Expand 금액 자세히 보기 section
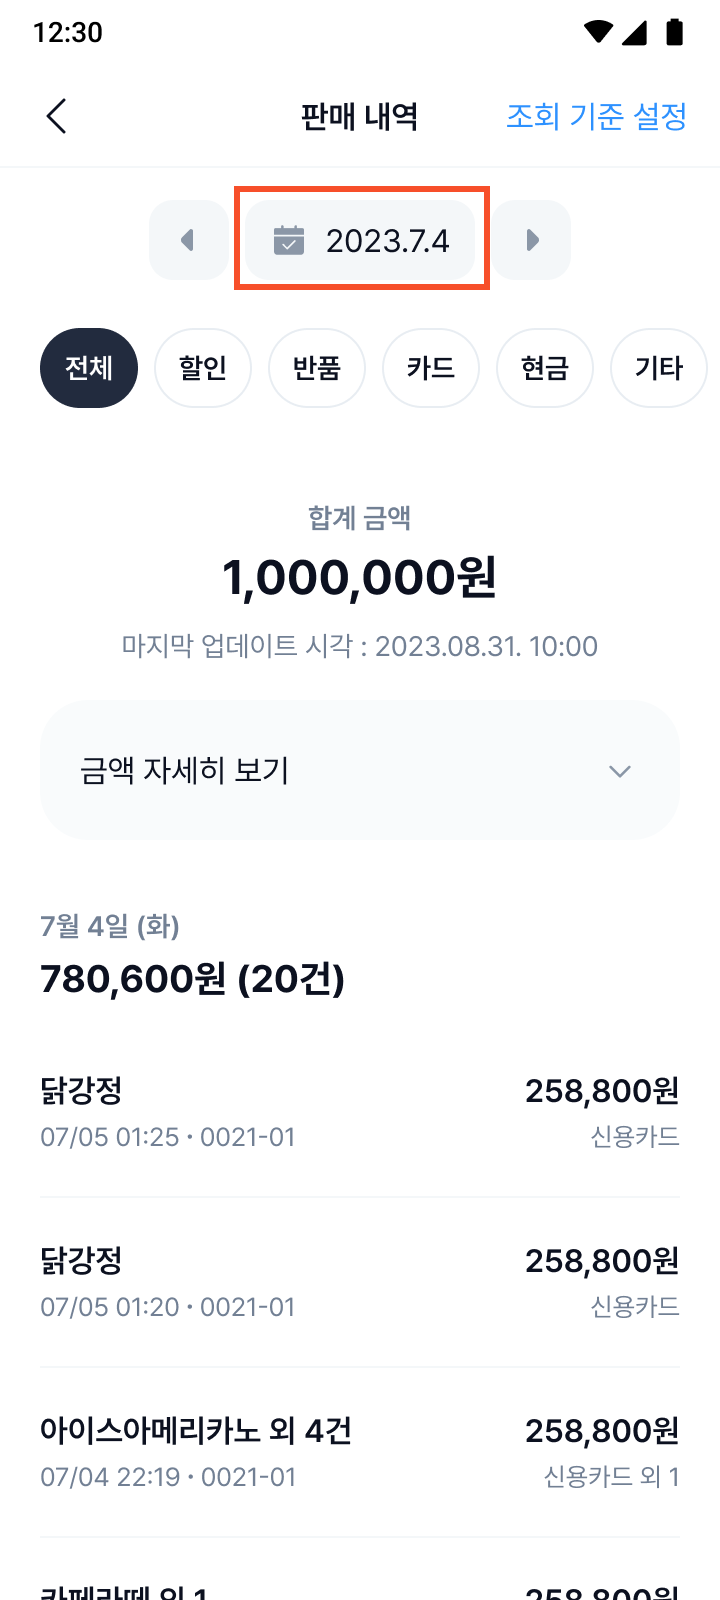The image size is (720, 1600). (x=360, y=770)
